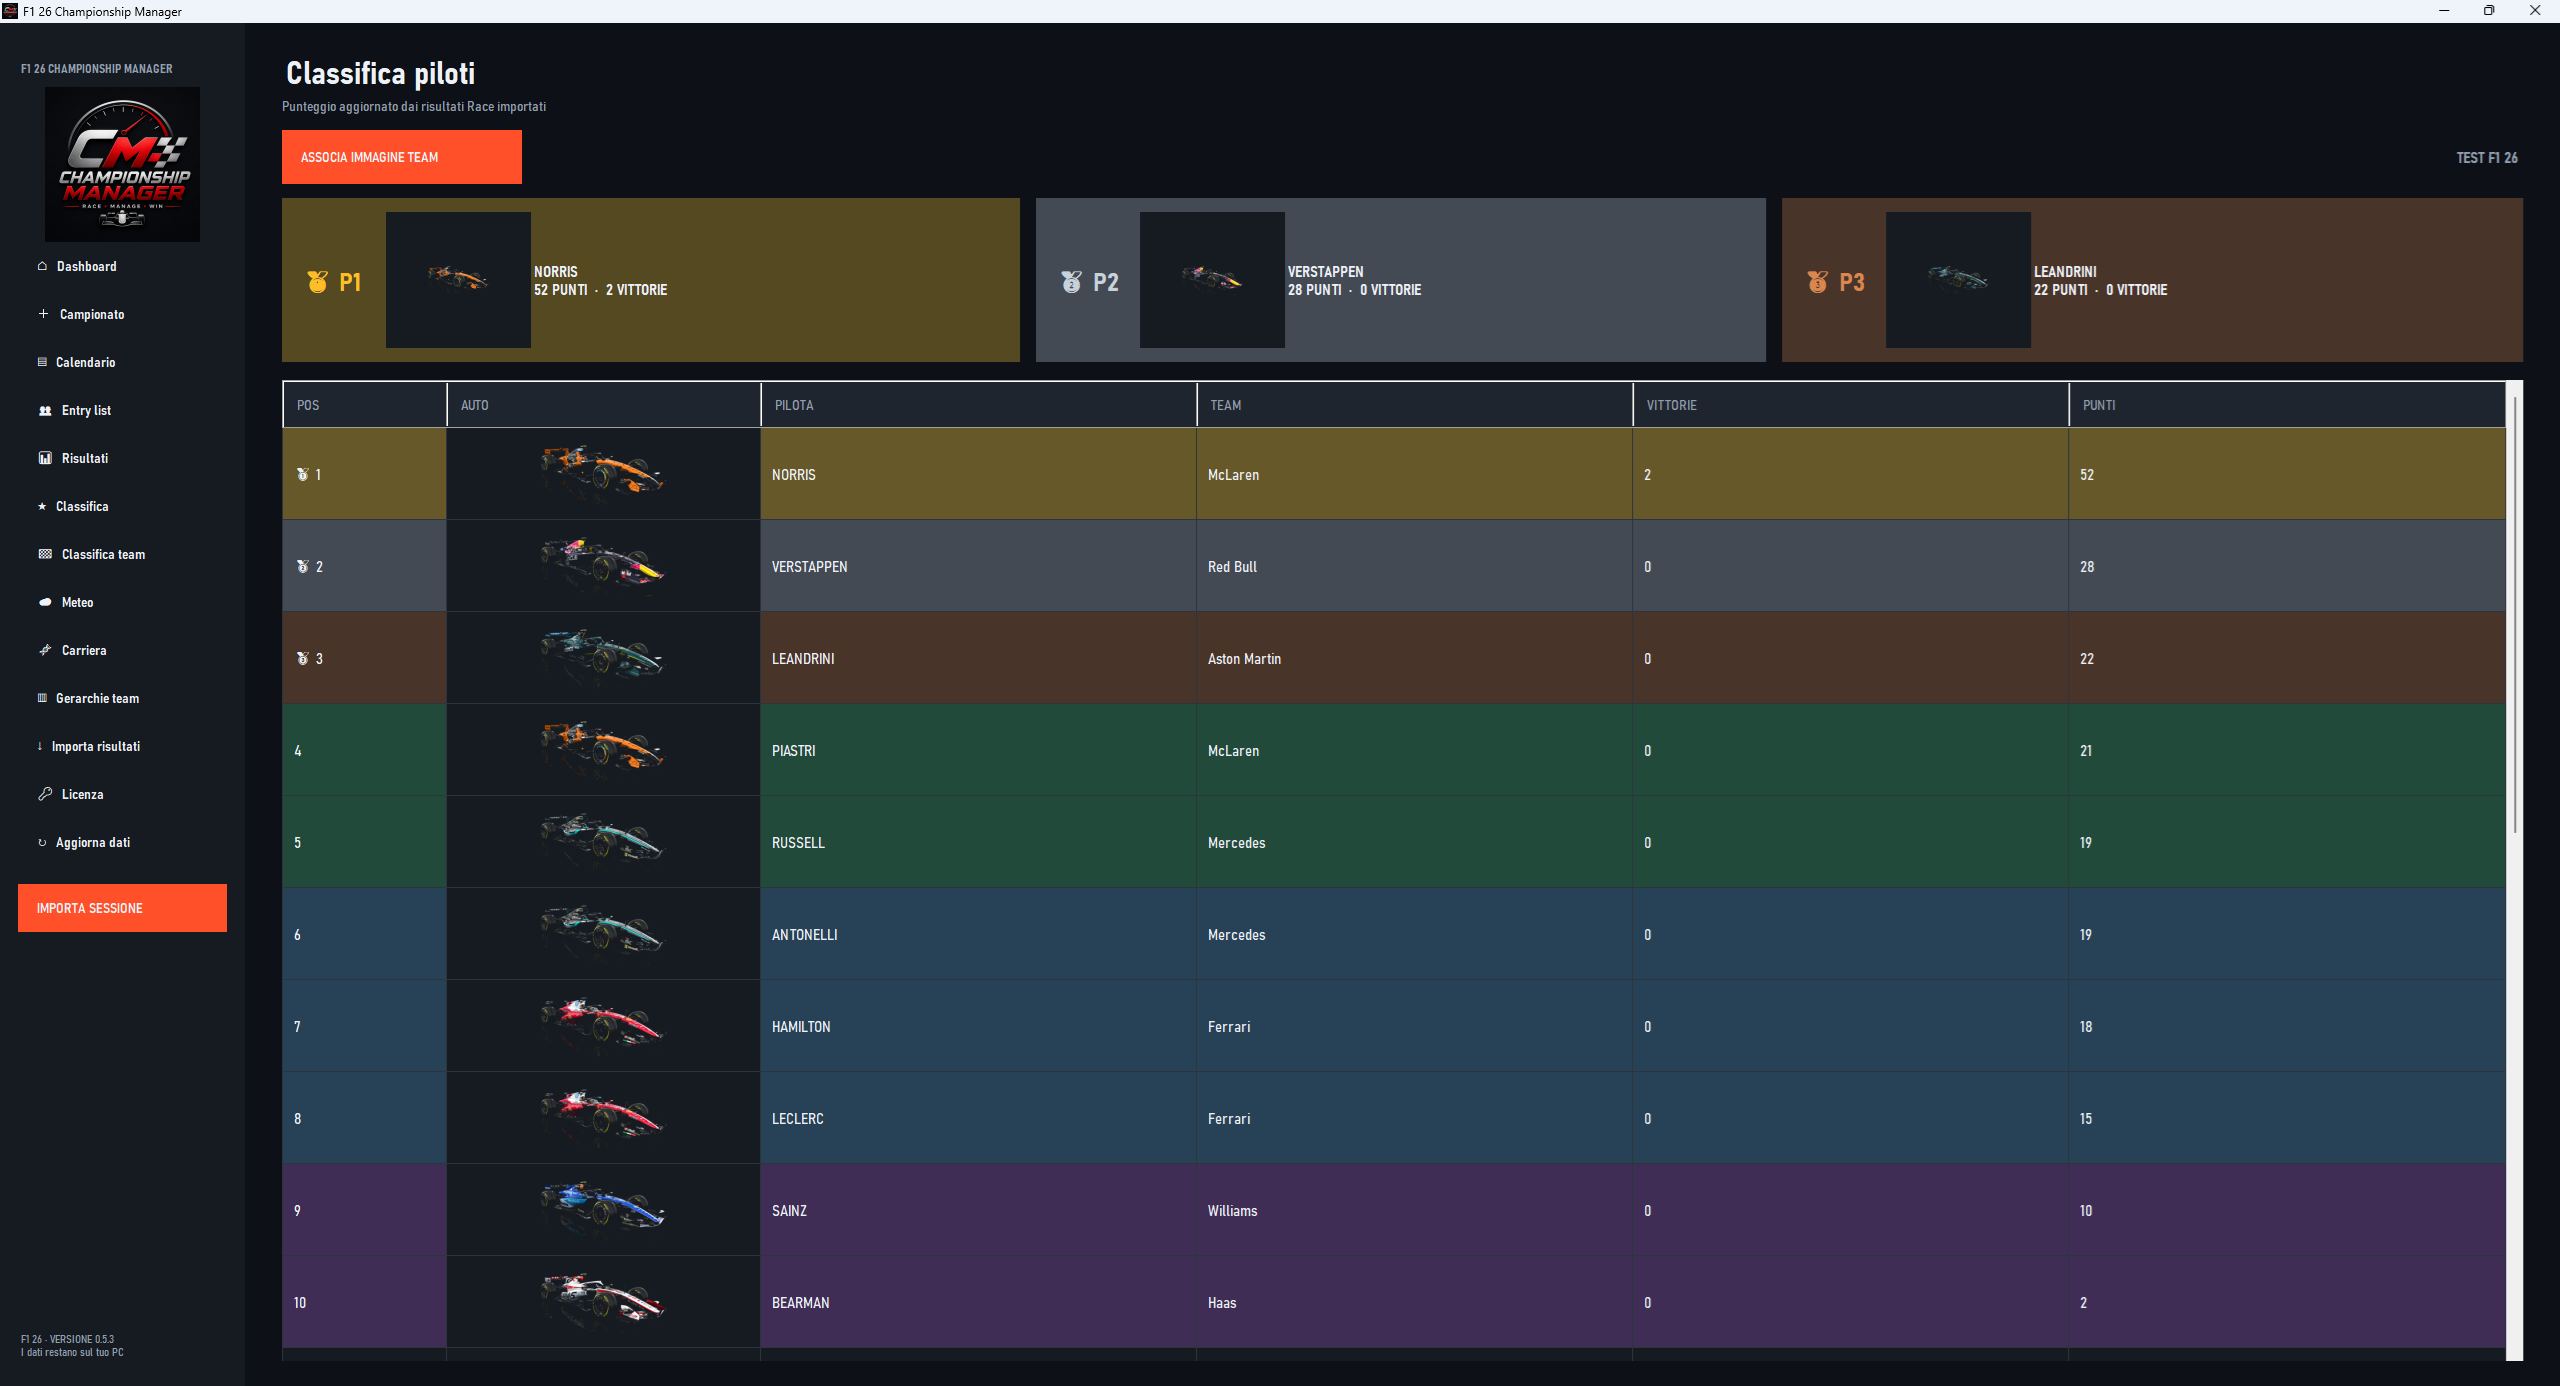Click the PIASTRI driver name
The image size is (2560, 1386).
tap(794, 751)
